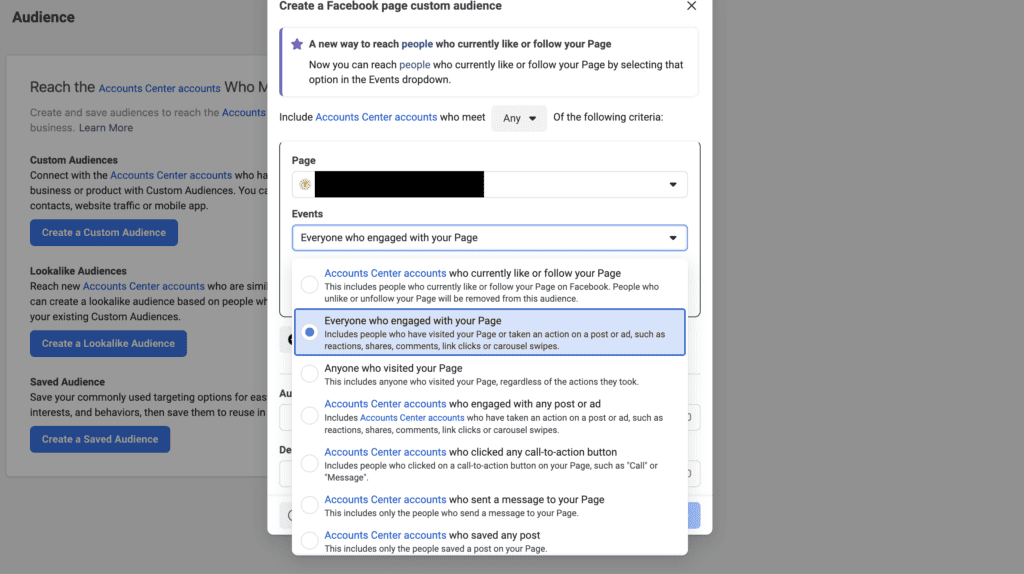The image size is (1024, 574).
Task: Open the Any criteria dropdown
Action: [x=519, y=118]
